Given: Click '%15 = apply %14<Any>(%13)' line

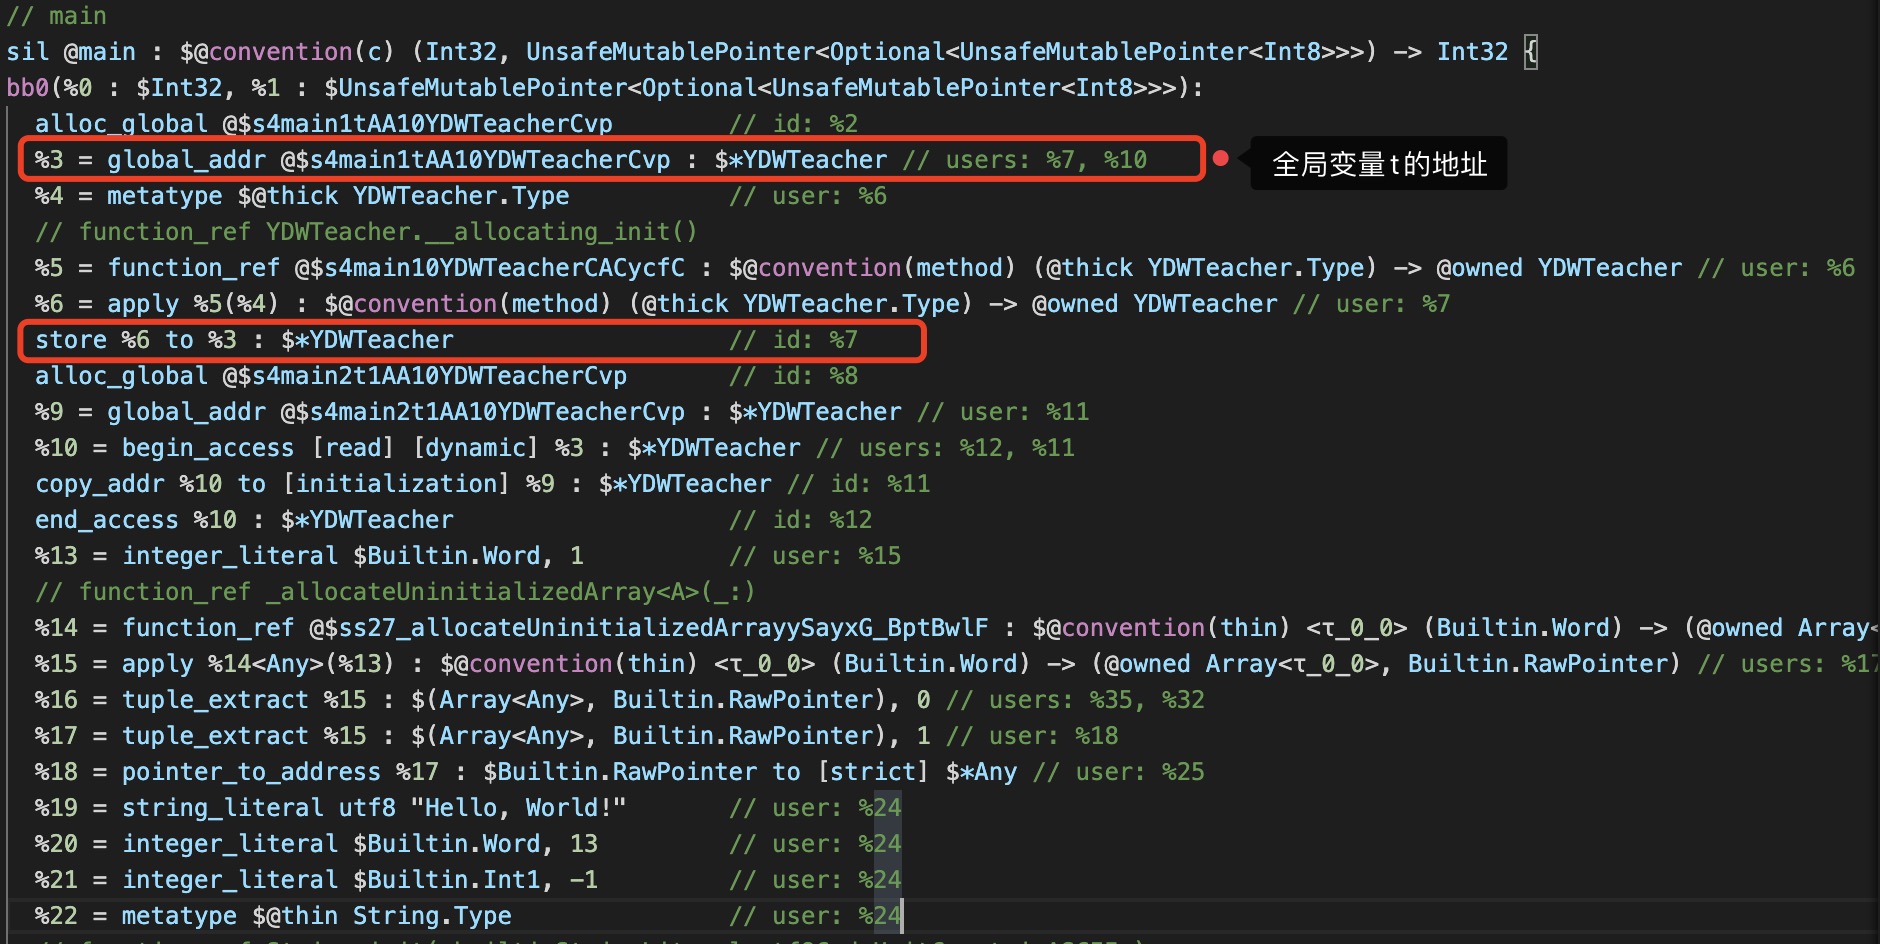Looking at the screenshot, I should pyautogui.click(x=956, y=664).
